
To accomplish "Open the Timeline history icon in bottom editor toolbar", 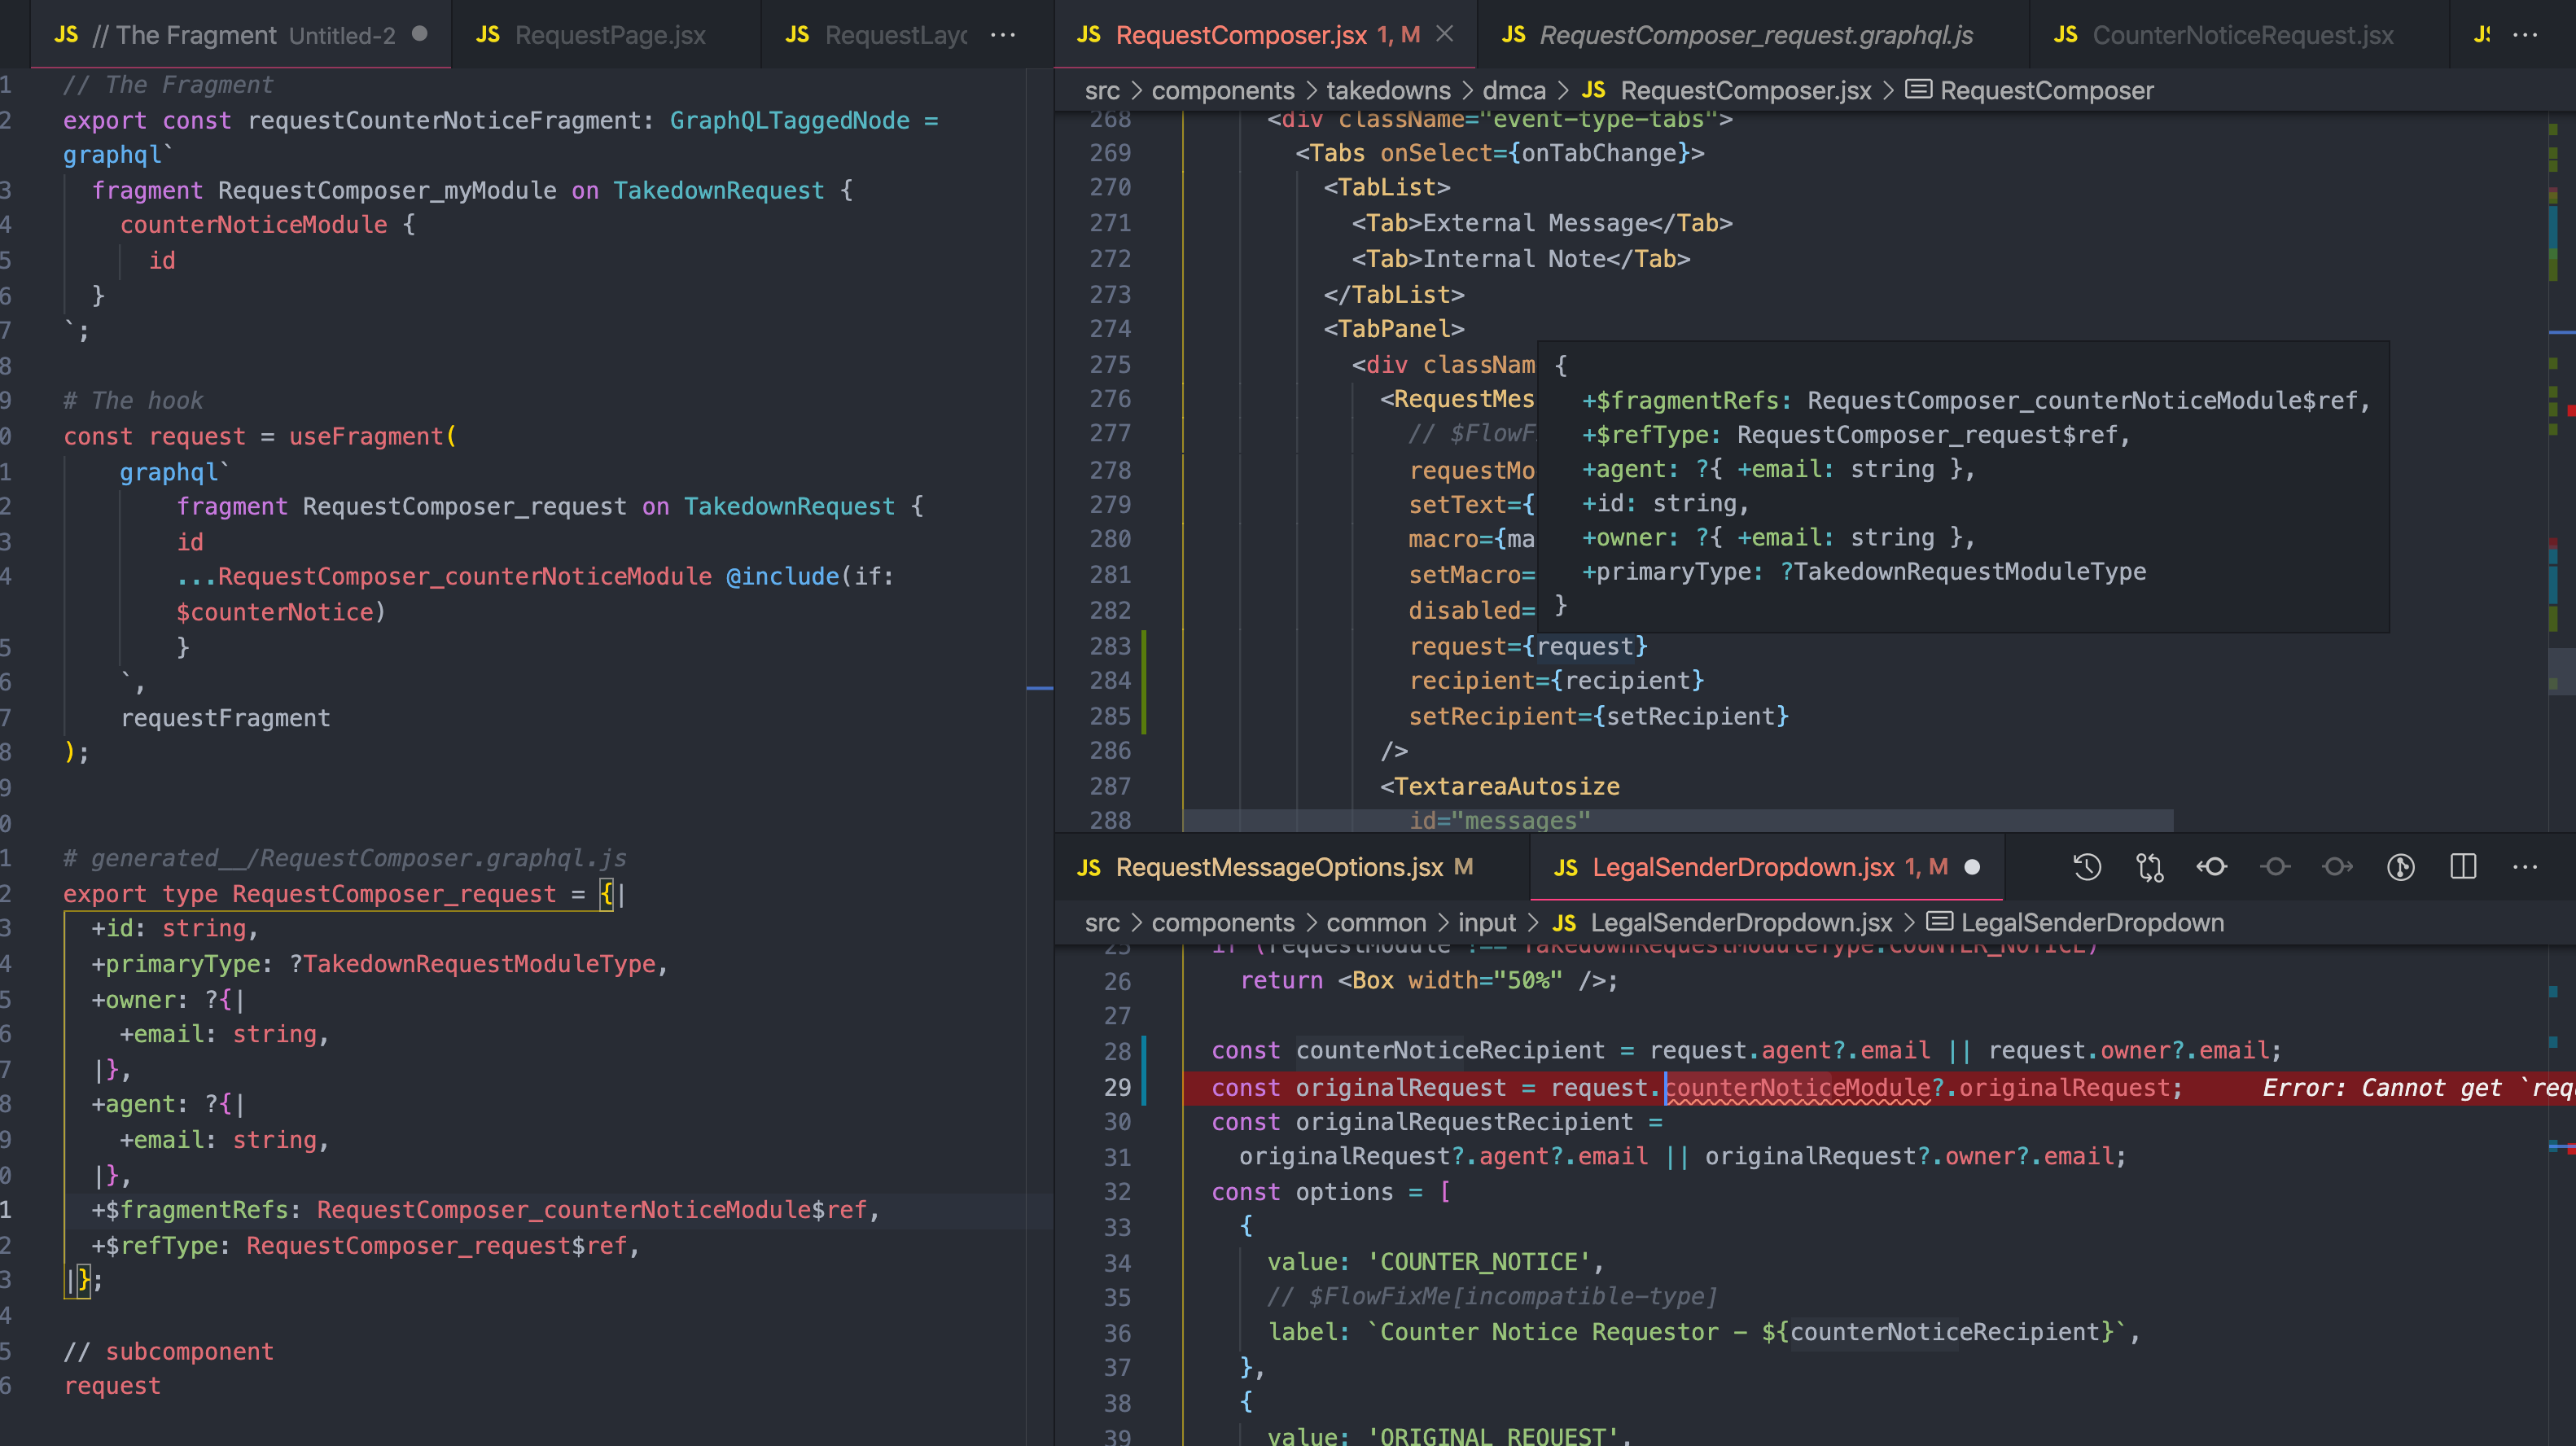I will tap(2087, 867).
